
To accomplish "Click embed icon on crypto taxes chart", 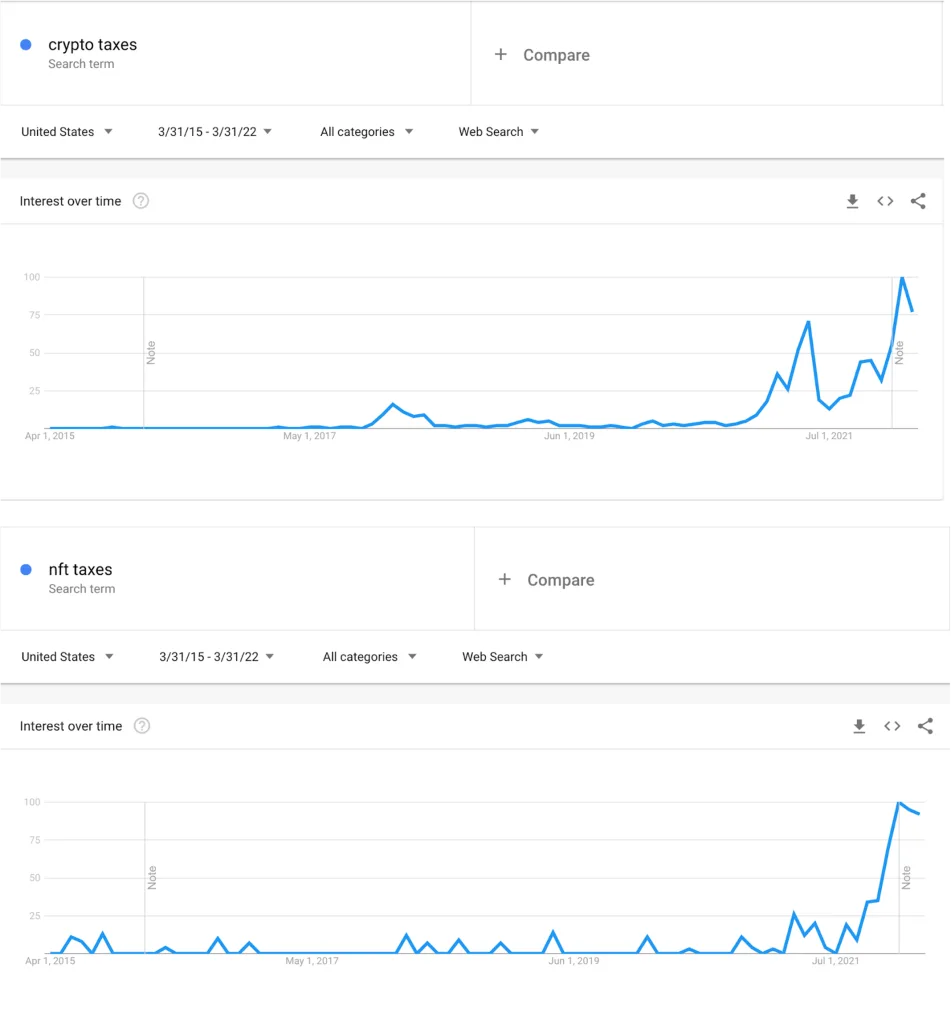I will [885, 201].
